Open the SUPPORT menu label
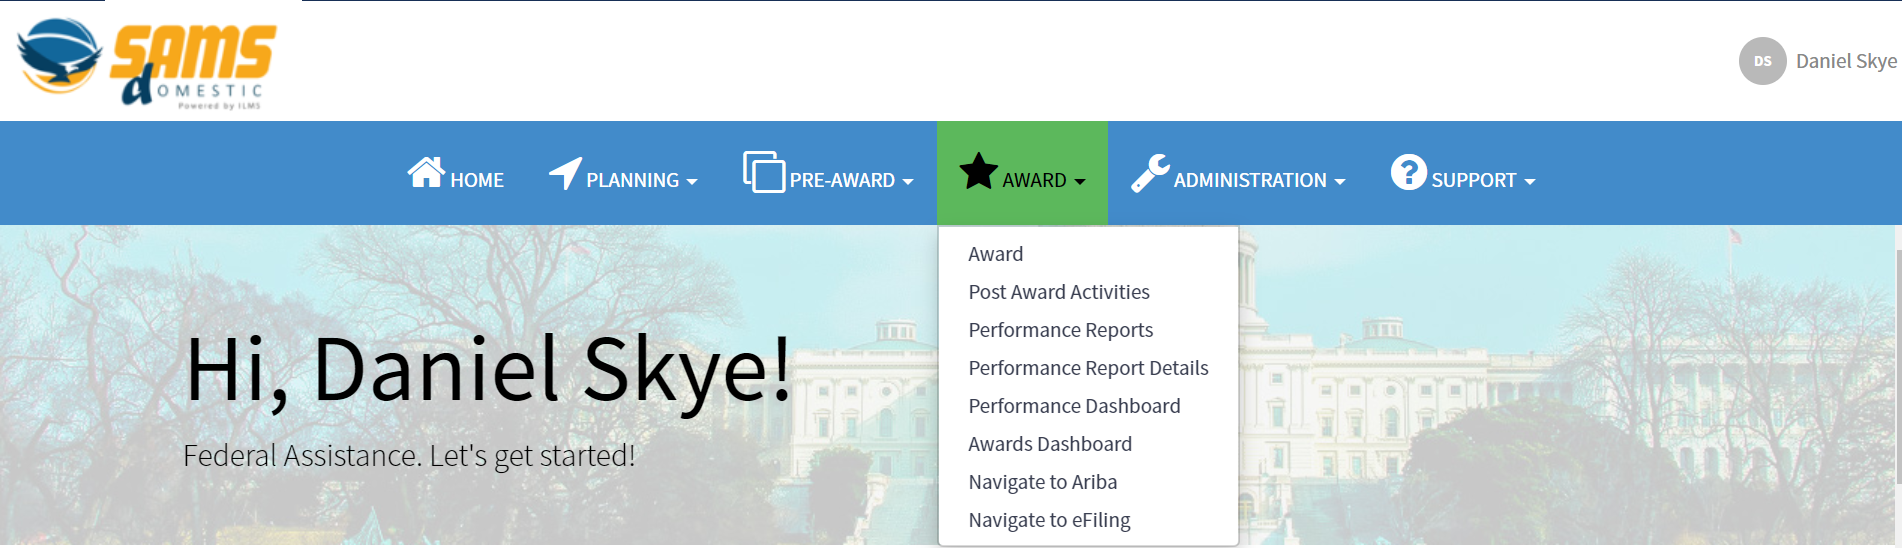The image size is (1902, 548). point(1474,181)
